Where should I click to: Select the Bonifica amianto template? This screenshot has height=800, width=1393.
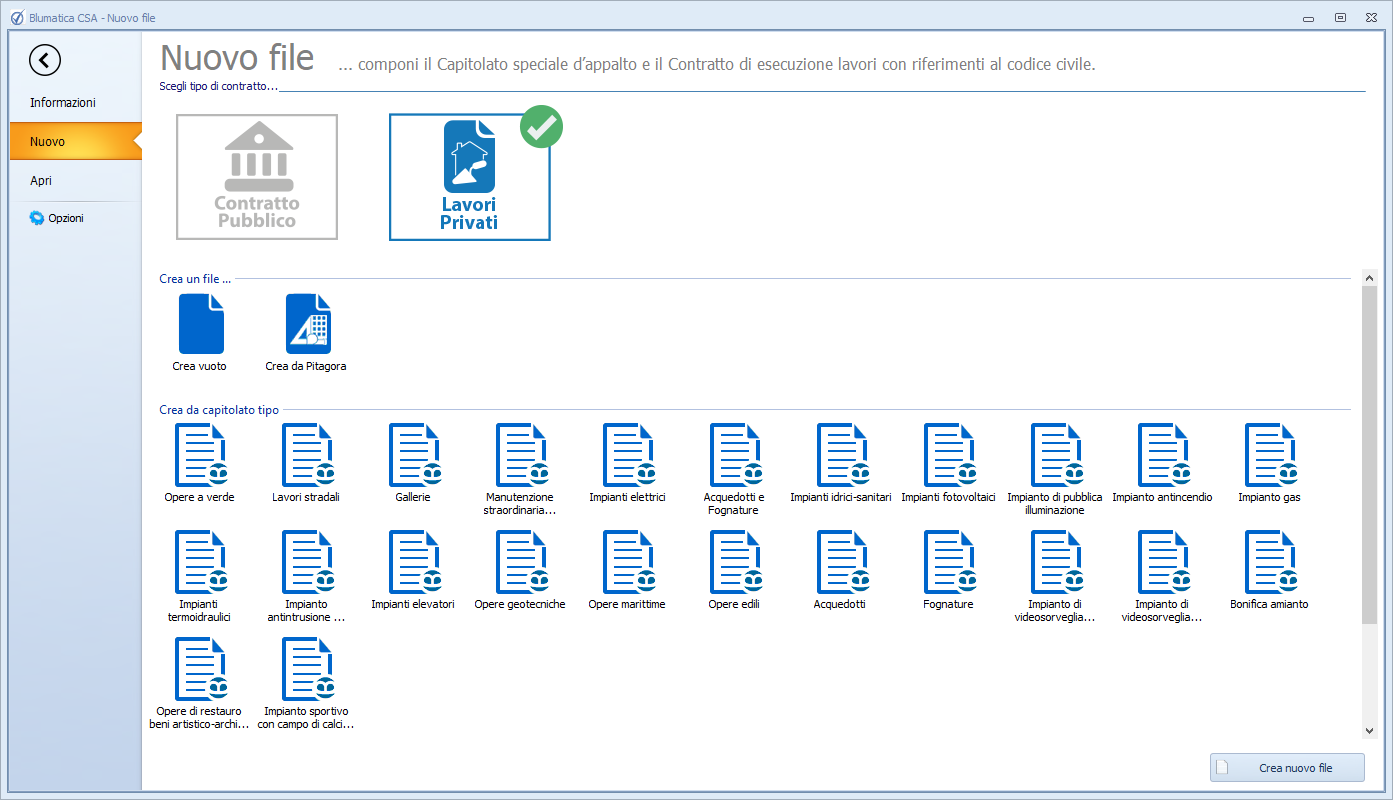[x=1269, y=562]
